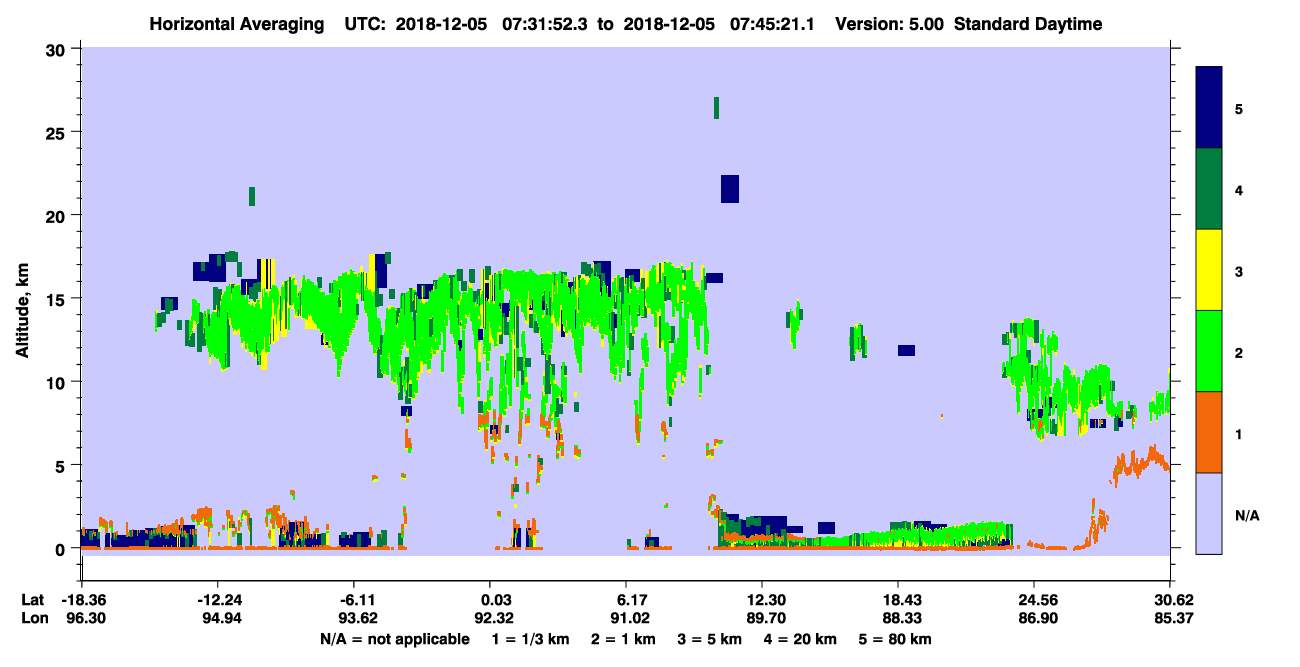The image size is (1300, 667).
Task: Click latitude value -12.24
Action: click(x=217, y=599)
